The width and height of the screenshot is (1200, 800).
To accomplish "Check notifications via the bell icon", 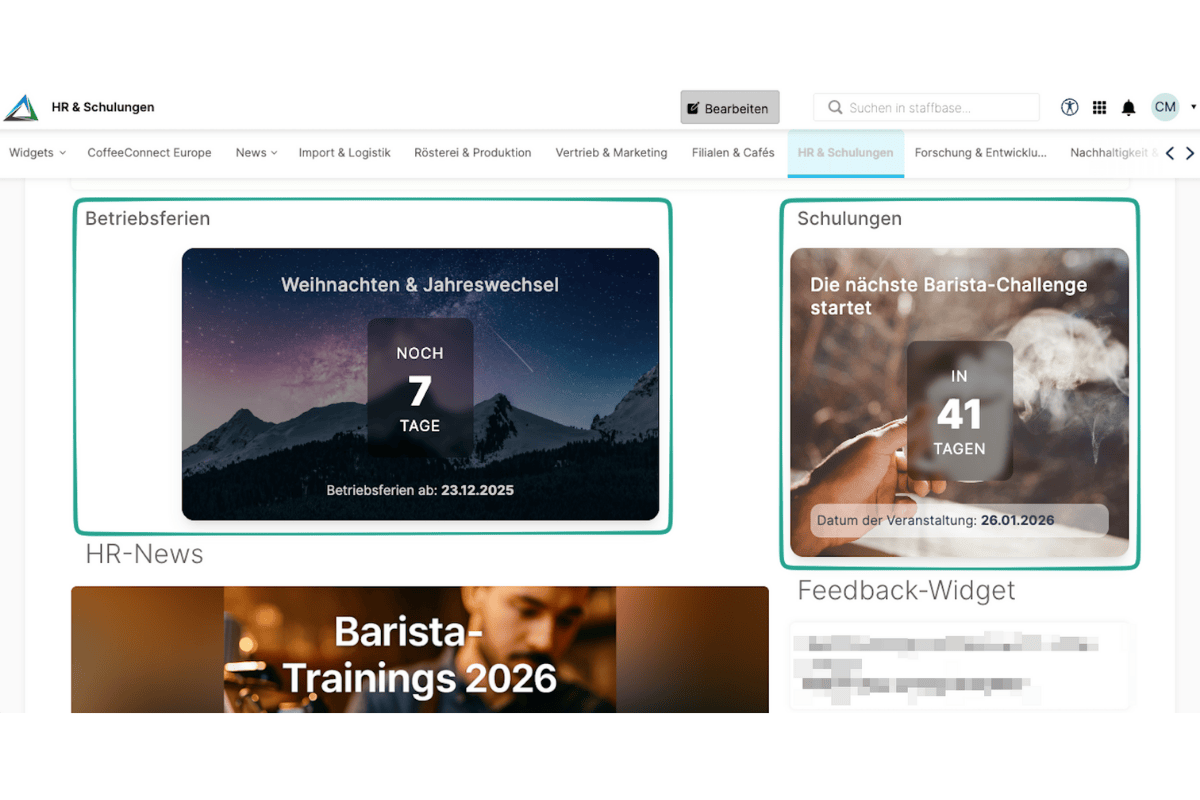I will (1129, 107).
